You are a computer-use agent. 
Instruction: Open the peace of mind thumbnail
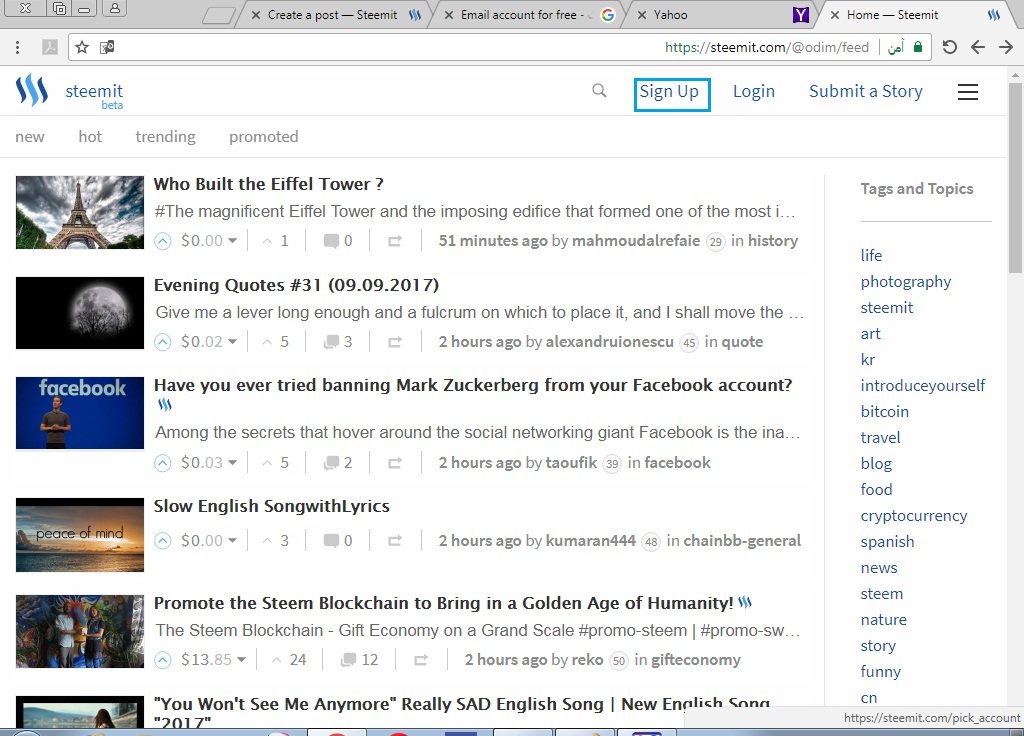[80, 535]
